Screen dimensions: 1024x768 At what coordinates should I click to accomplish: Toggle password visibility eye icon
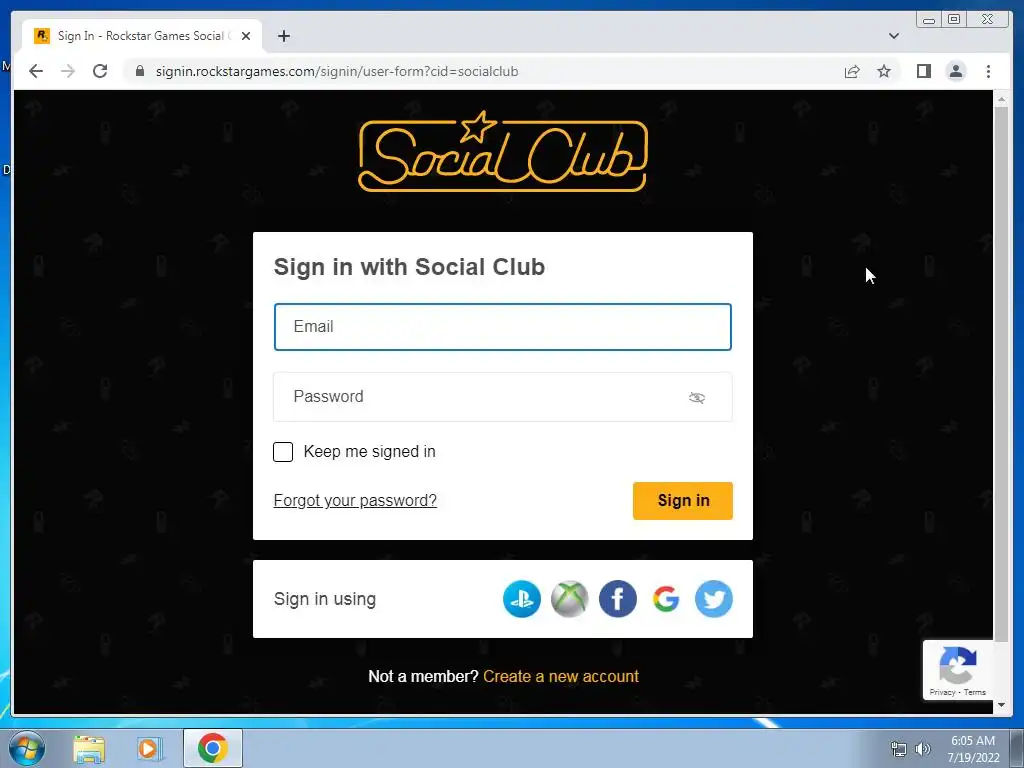pyautogui.click(x=697, y=398)
